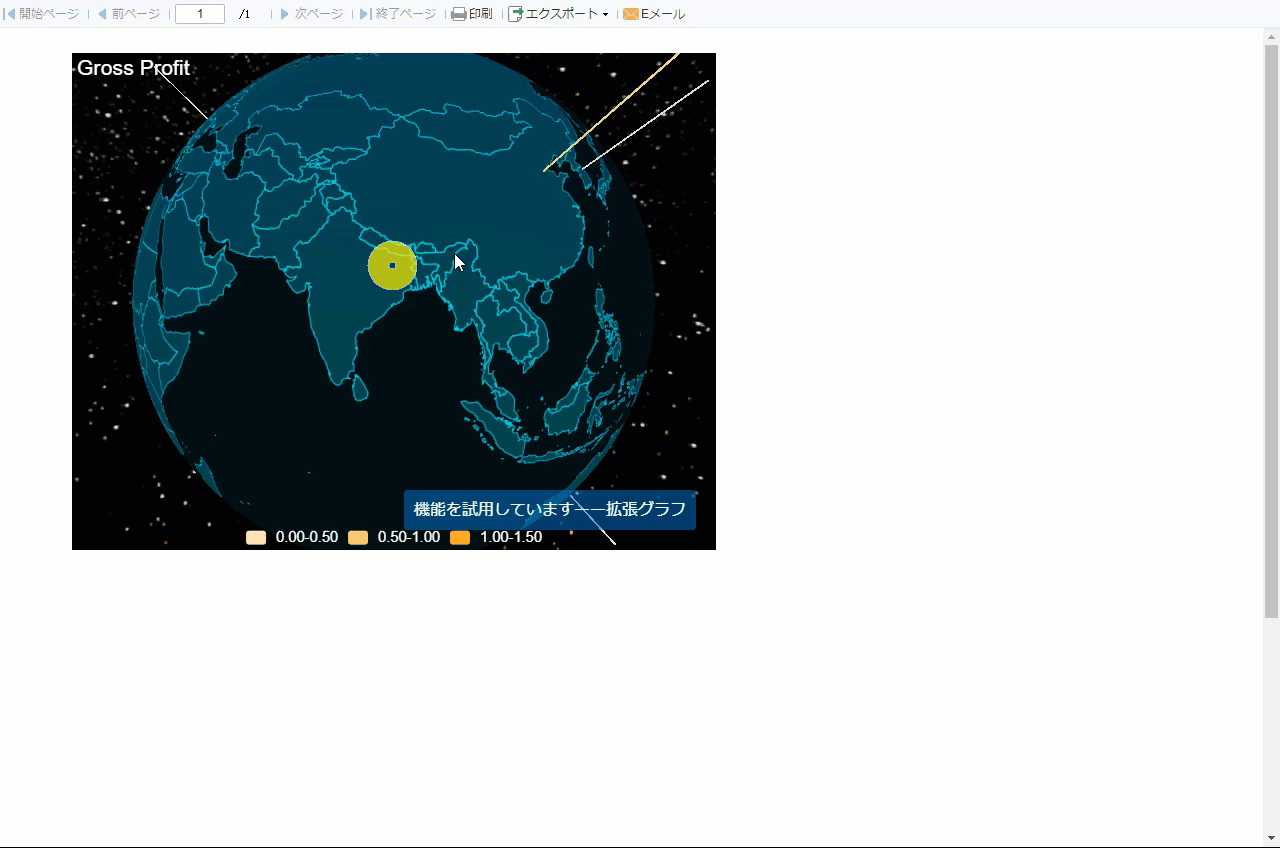This screenshot has width=1280, height=848.
Task: Toggle the 0.50-1.00 legend swatch
Action: point(358,538)
